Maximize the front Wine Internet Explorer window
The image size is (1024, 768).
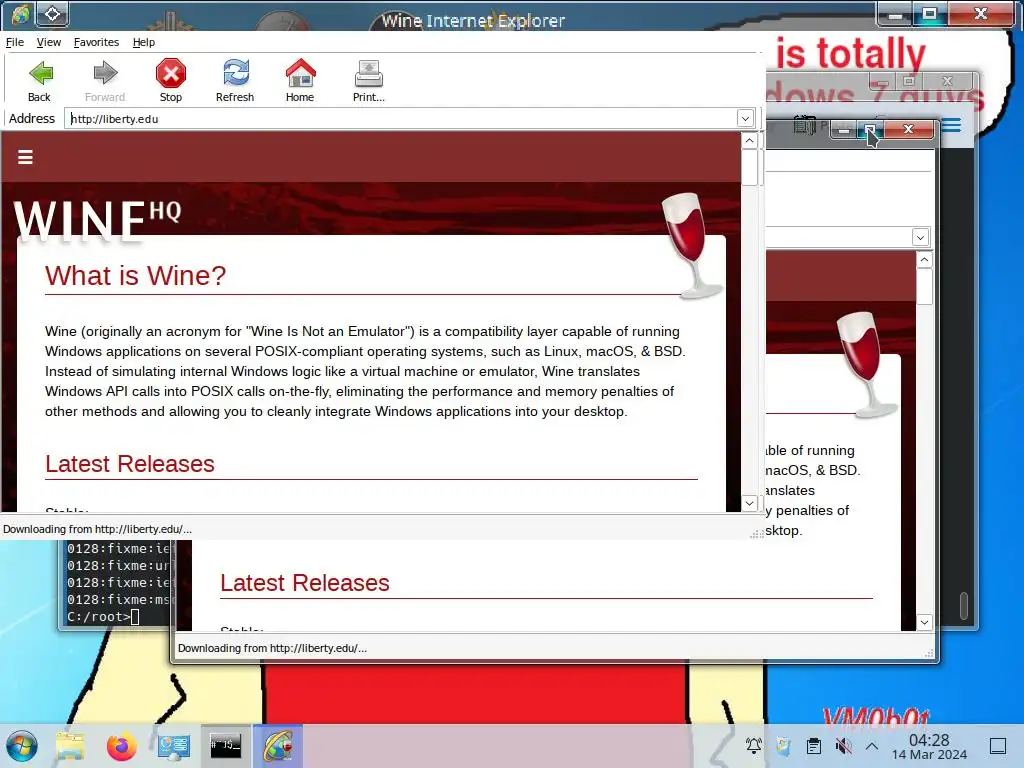929,14
